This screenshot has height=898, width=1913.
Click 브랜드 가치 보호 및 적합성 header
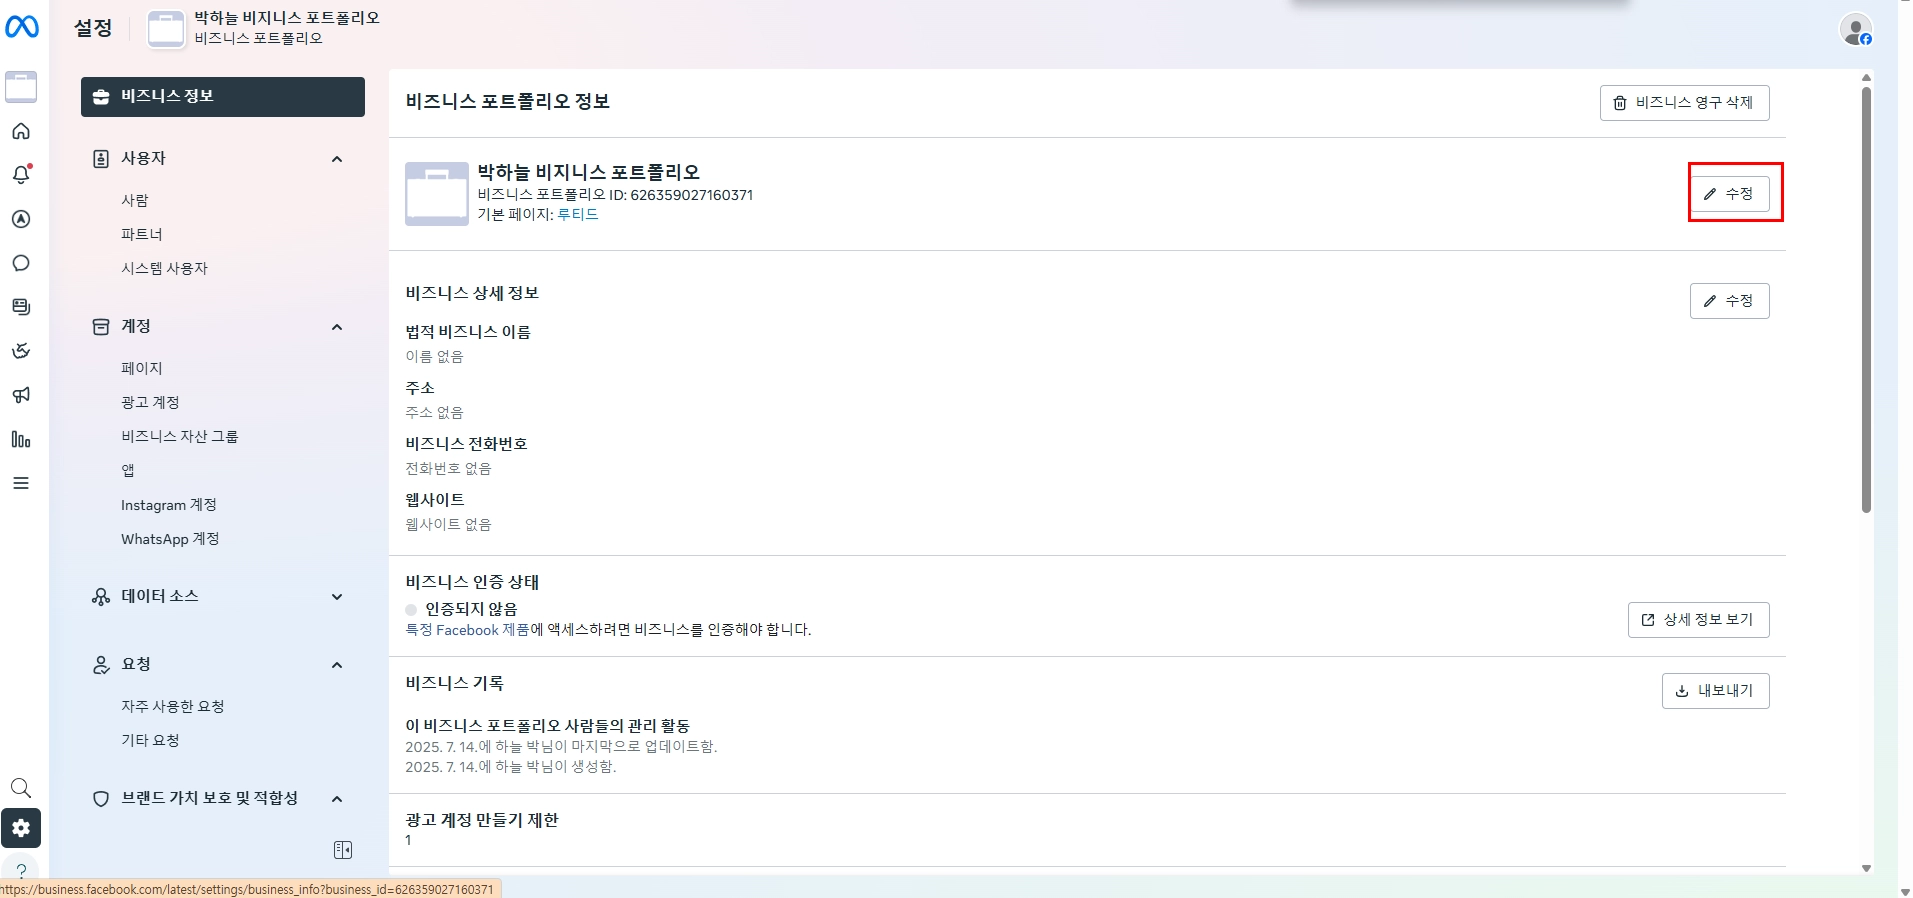coord(210,798)
